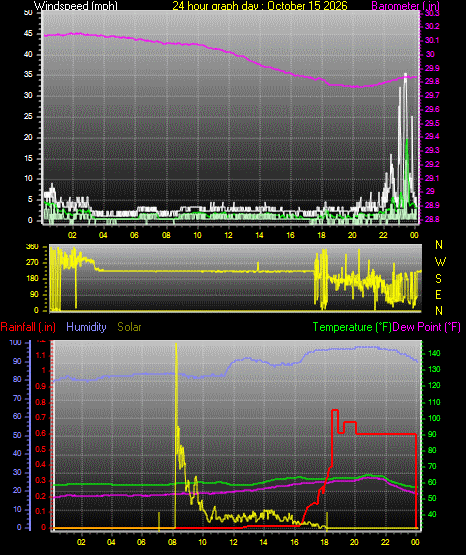Viewport: 466px width, 555px height.
Task: Click the 'E' wind direction letter
Action: 438,295
